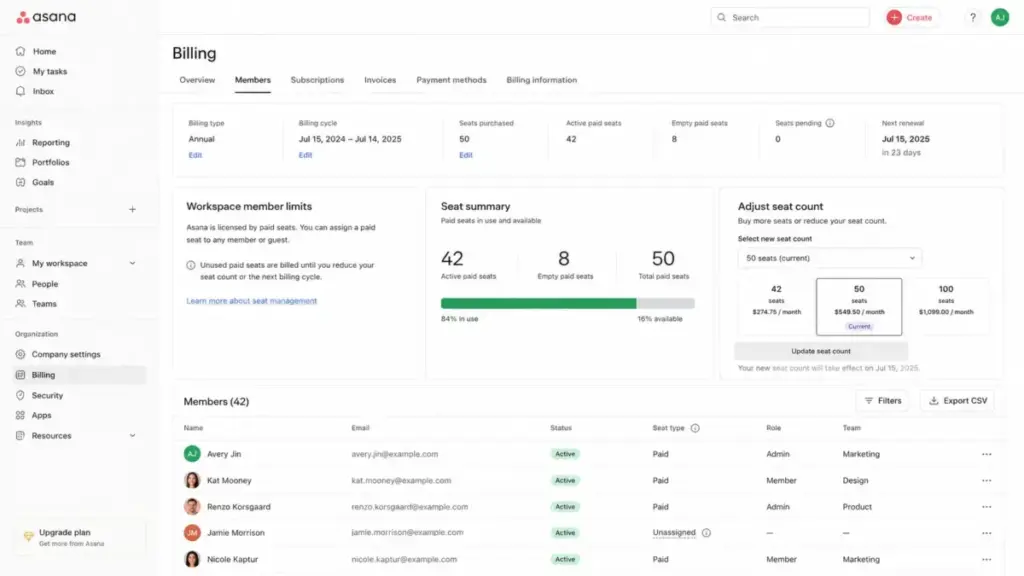Click the Unassigned seat type label
The image size is (1024, 576).
point(674,533)
